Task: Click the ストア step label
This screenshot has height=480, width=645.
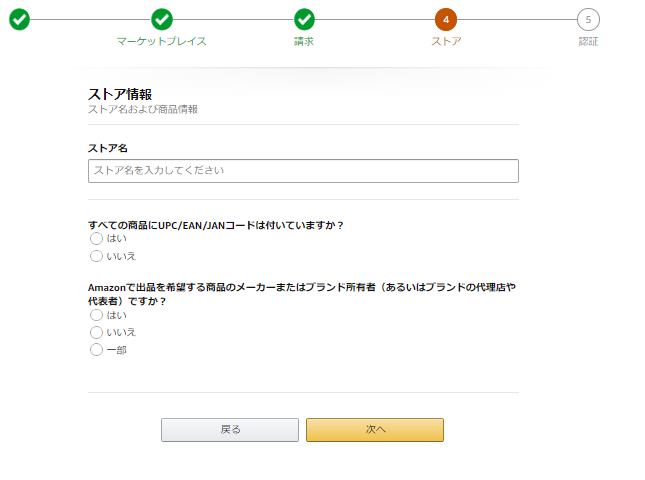Action: click(446, 42)
